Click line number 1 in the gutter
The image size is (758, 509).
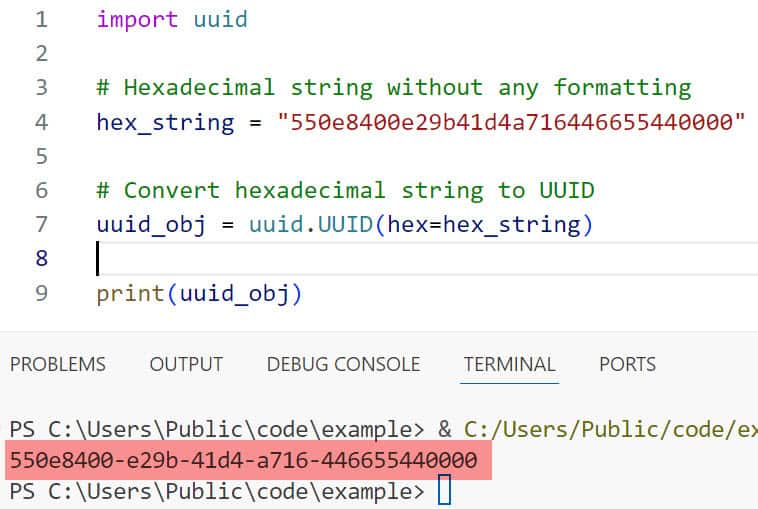40,19
